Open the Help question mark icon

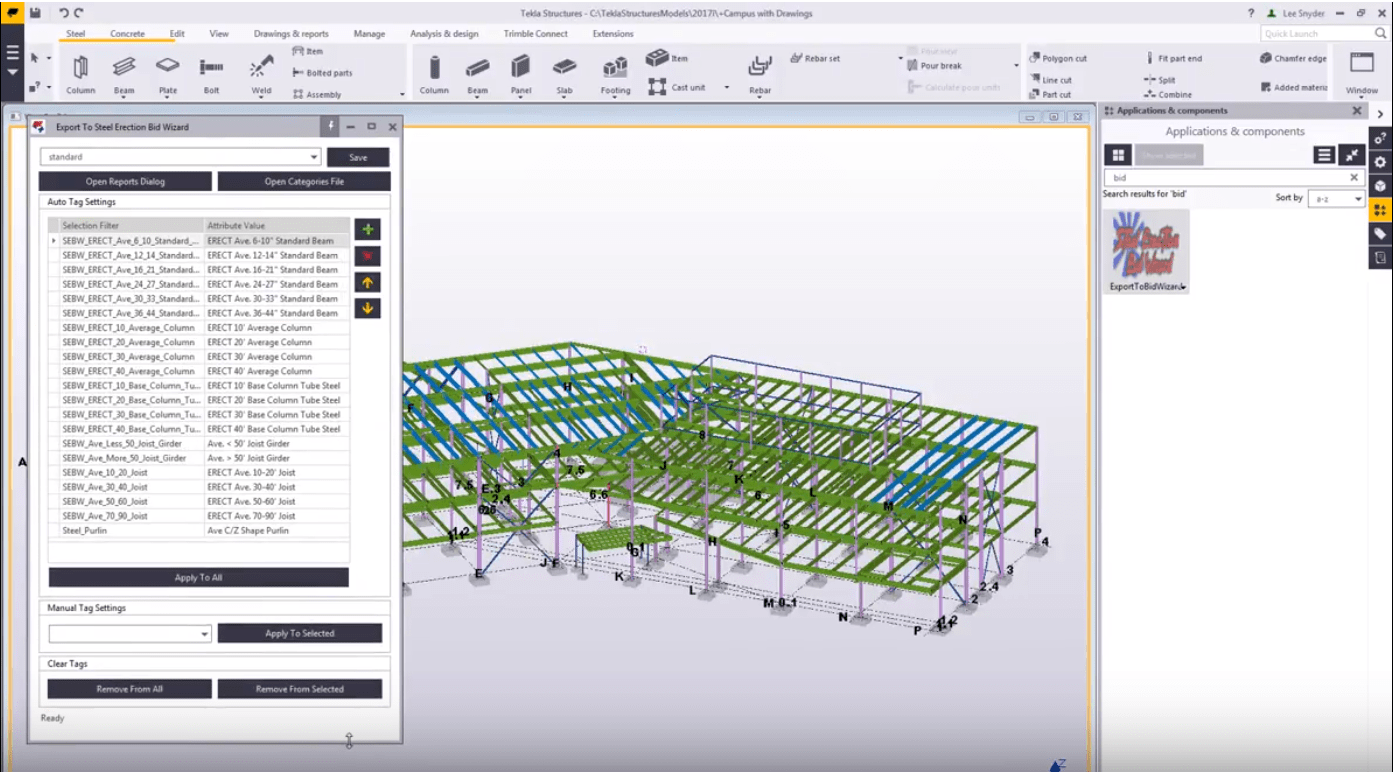pos(1251,14)
